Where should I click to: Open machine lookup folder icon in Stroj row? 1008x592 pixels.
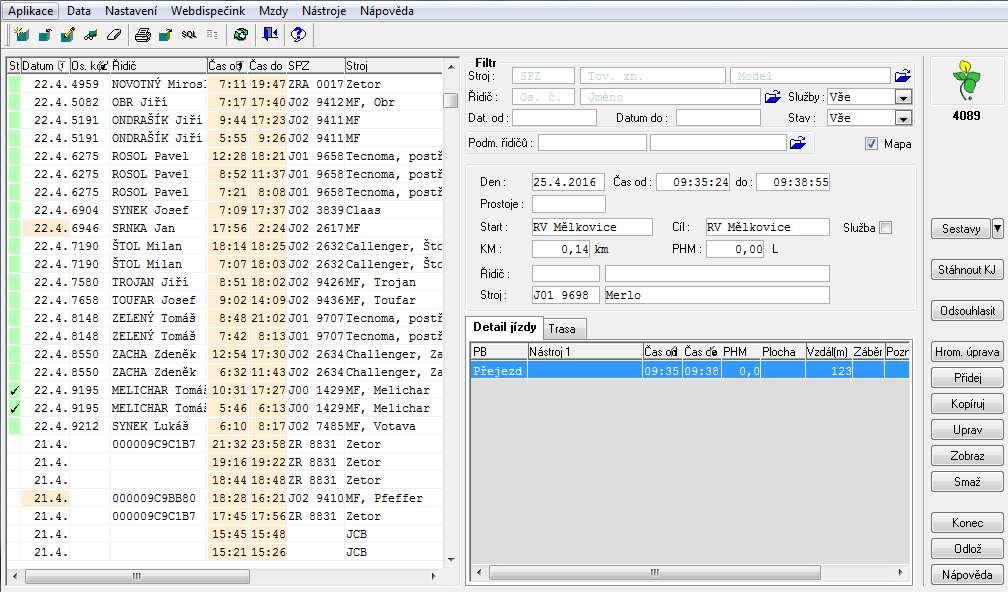pos(903,76)
